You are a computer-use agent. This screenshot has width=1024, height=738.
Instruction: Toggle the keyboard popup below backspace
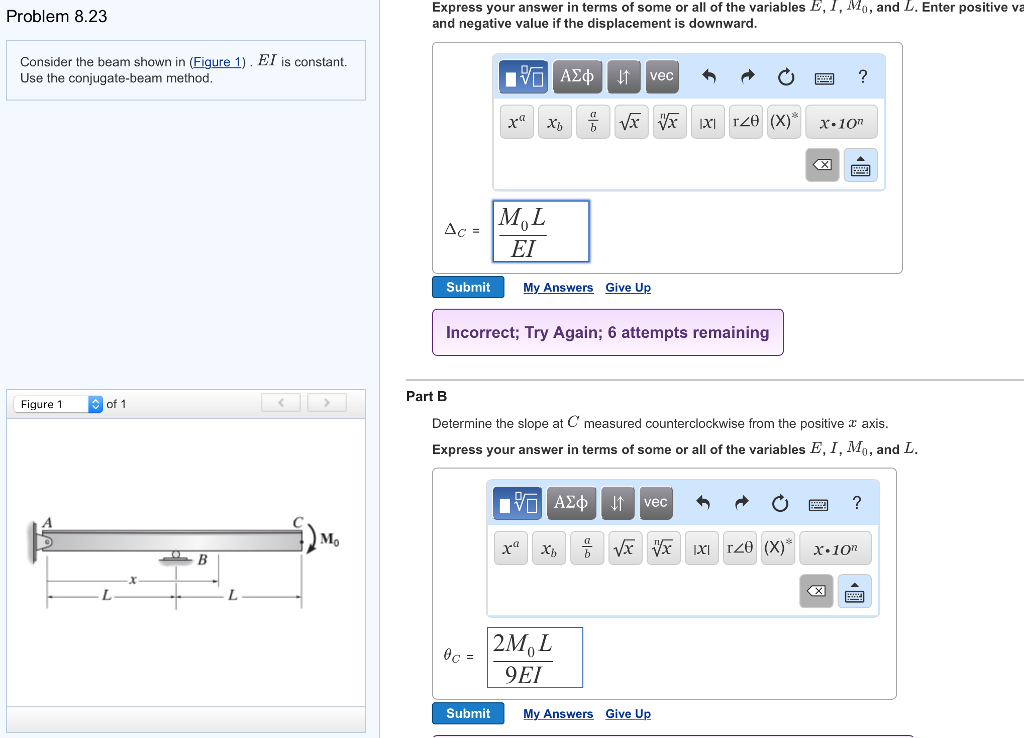pyautogui.click(x=854, y=591)
